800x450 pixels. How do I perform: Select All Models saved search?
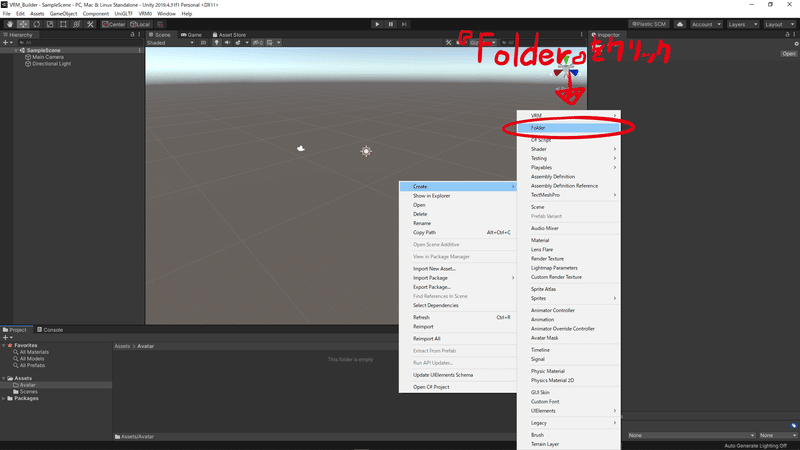click(x=32, y=359)
